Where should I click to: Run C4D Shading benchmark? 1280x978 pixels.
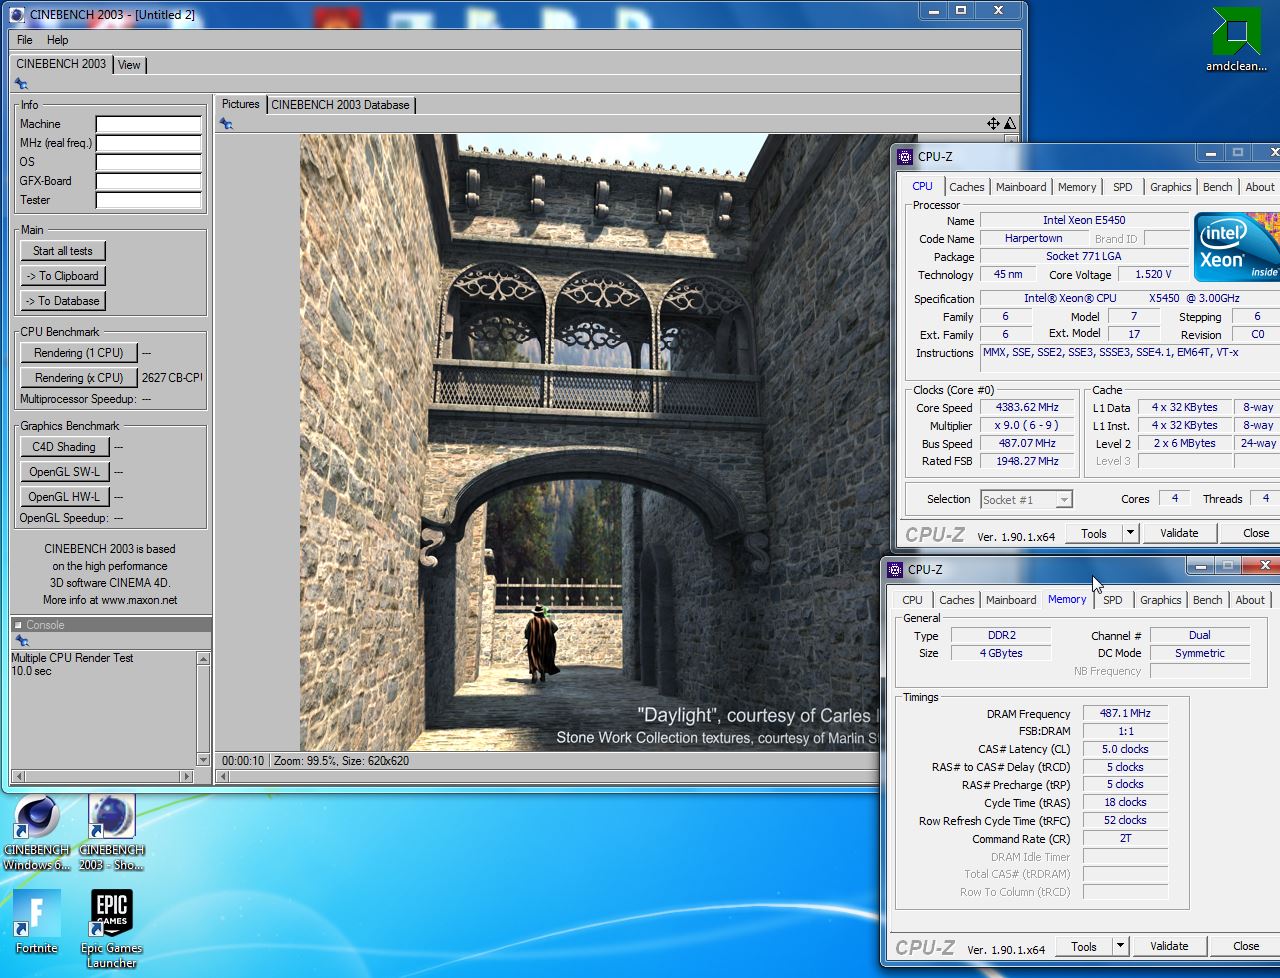(x=64, y=447)
